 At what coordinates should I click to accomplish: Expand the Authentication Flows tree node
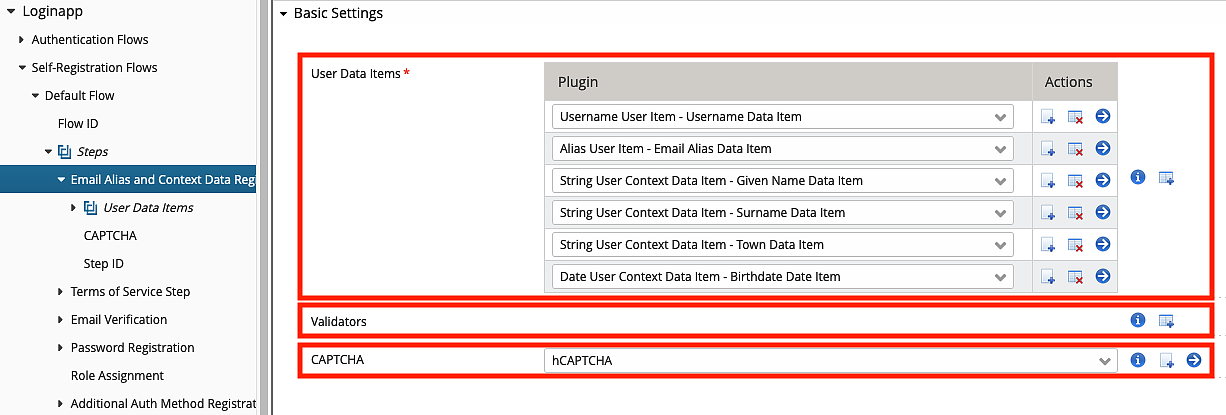tap(22, 40)
